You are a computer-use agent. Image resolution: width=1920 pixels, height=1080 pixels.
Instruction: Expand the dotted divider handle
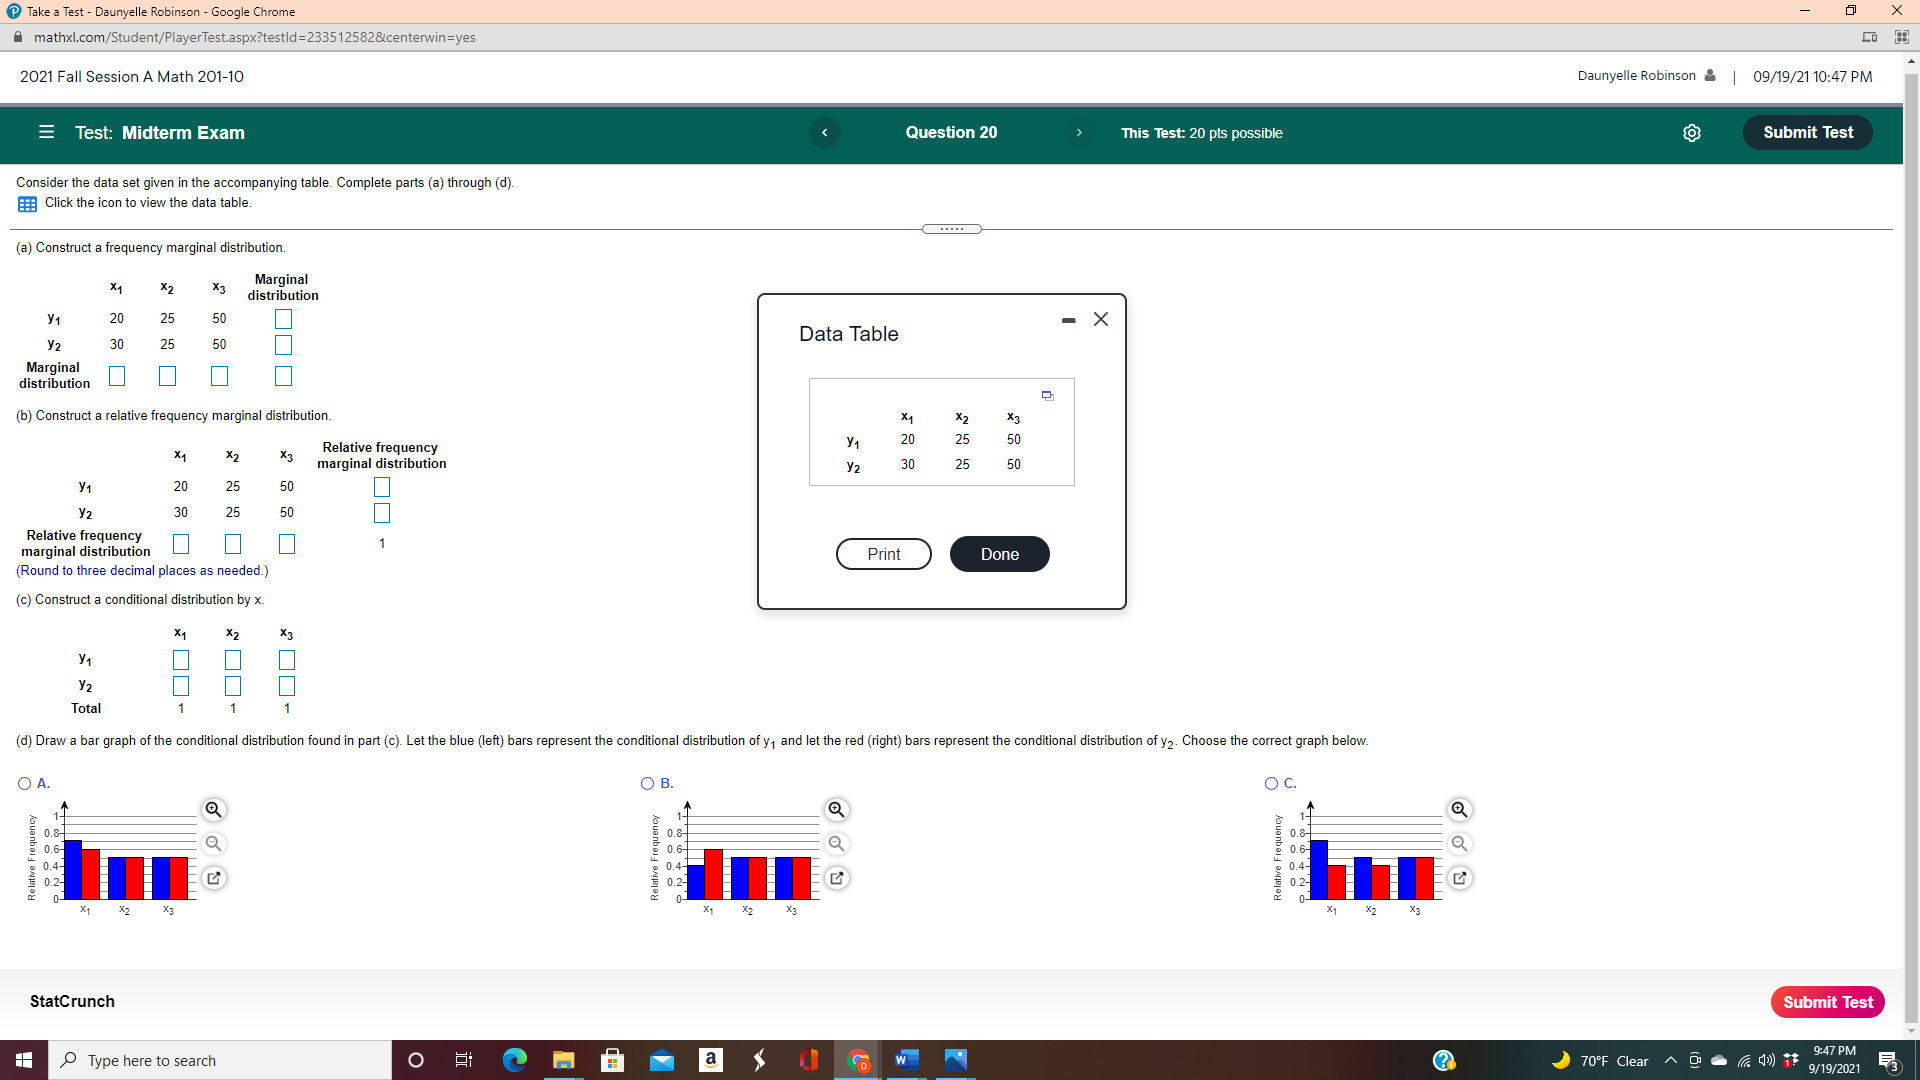click(951, 229)
